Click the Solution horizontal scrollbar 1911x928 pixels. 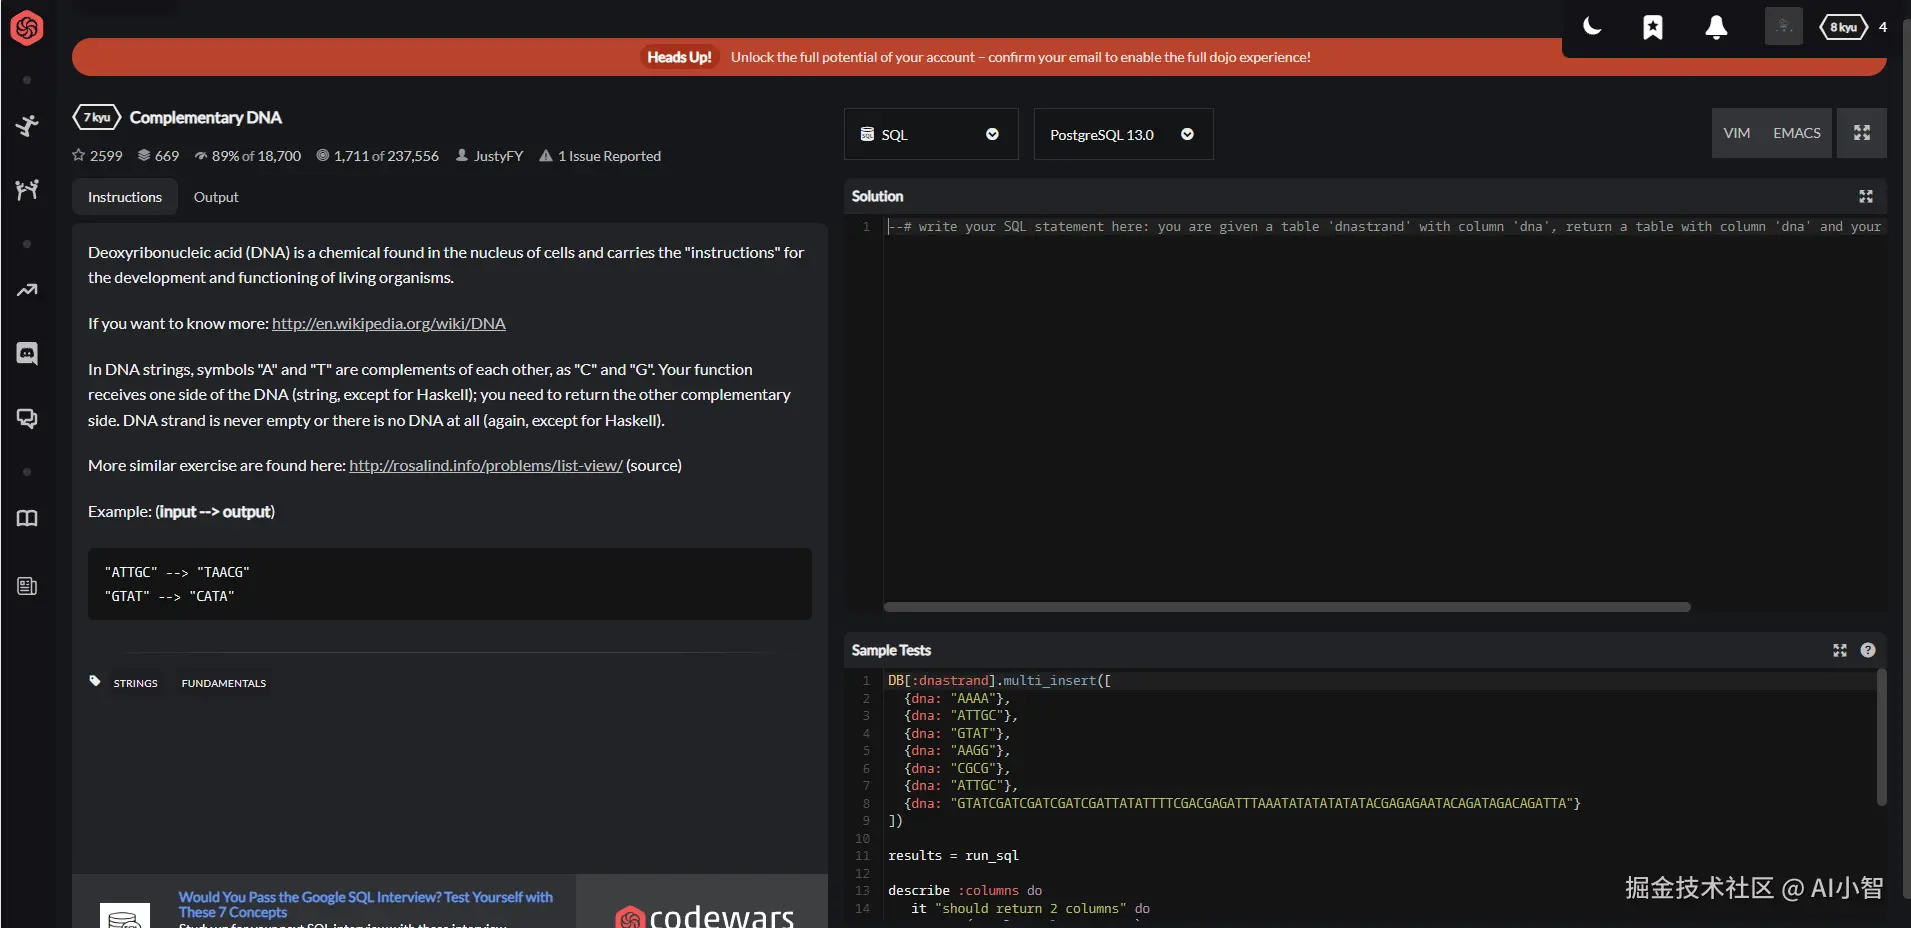(x=1287, y=607)
